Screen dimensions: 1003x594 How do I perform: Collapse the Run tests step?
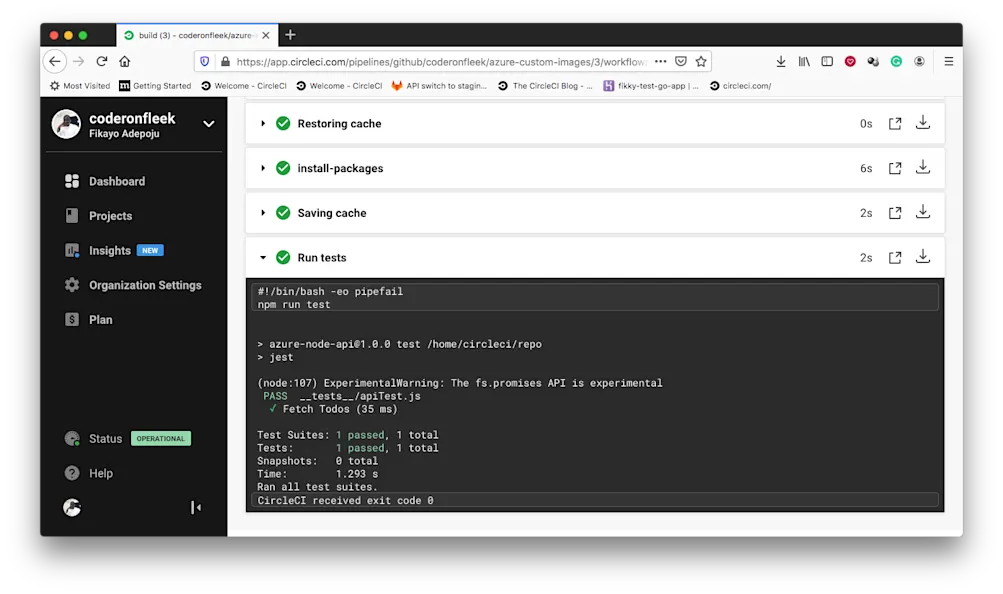click(x=263, y=258)
